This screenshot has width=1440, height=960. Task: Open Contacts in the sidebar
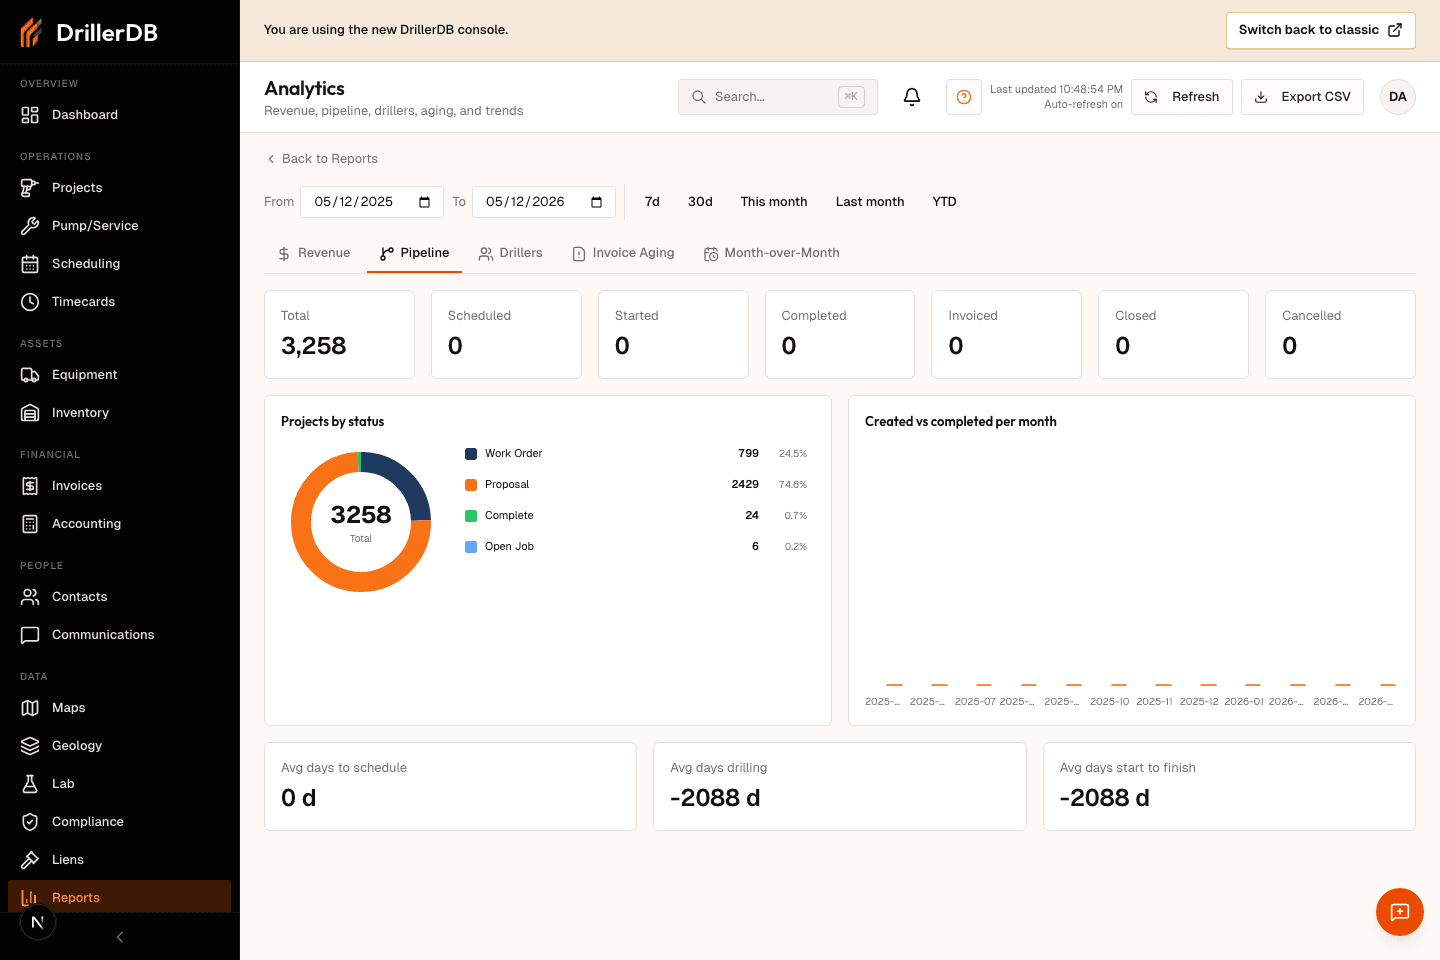pyautogui.click(x=119, y=597)
